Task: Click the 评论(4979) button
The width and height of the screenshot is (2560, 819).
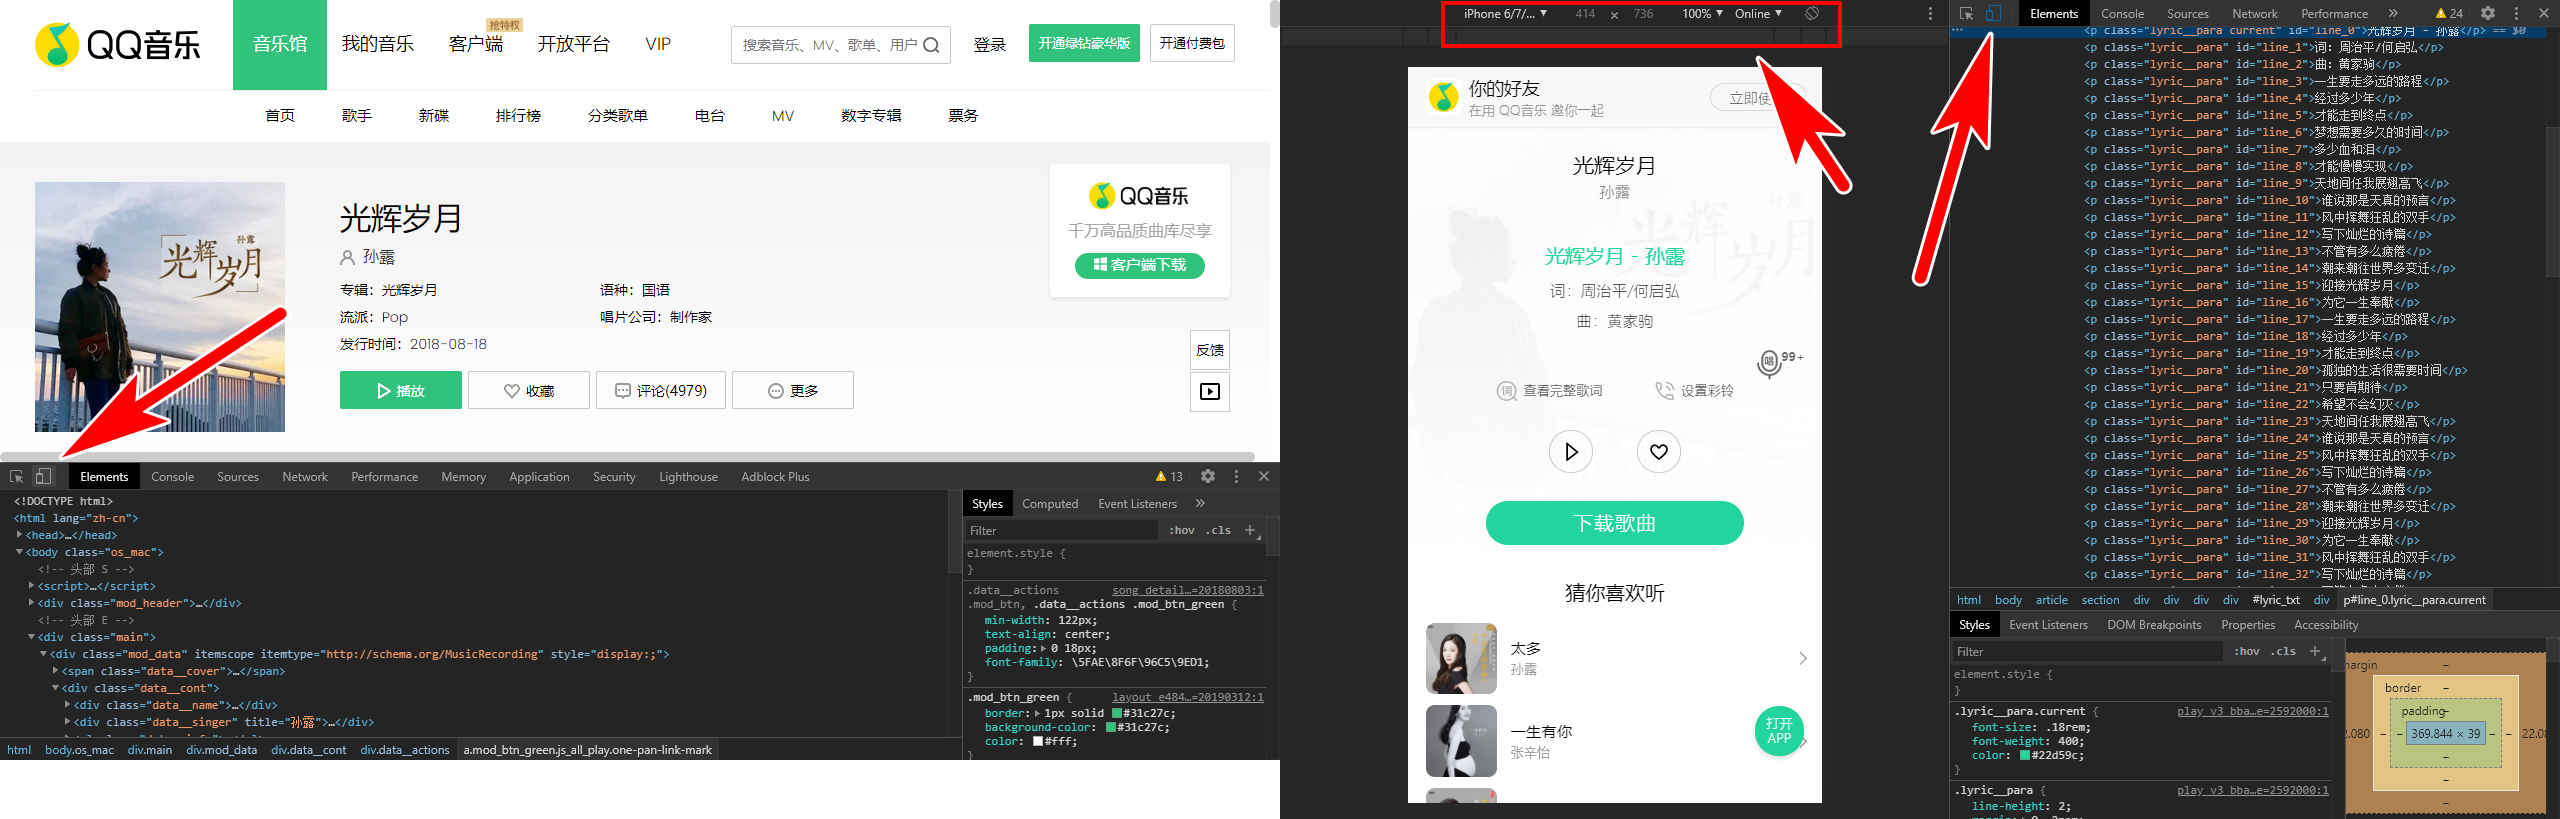Action: [x=660, y=390]
